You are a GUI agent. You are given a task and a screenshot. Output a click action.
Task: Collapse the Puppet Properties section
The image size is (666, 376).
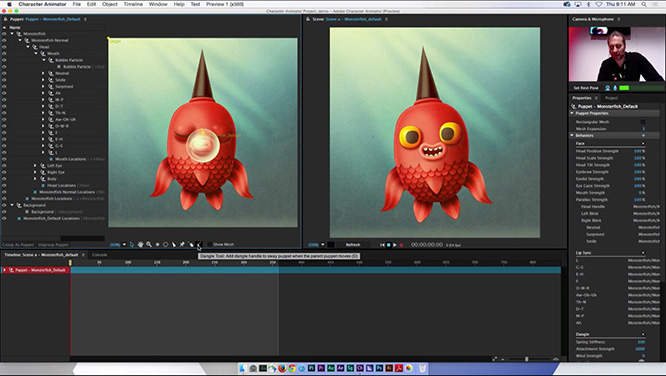(572, 113)
